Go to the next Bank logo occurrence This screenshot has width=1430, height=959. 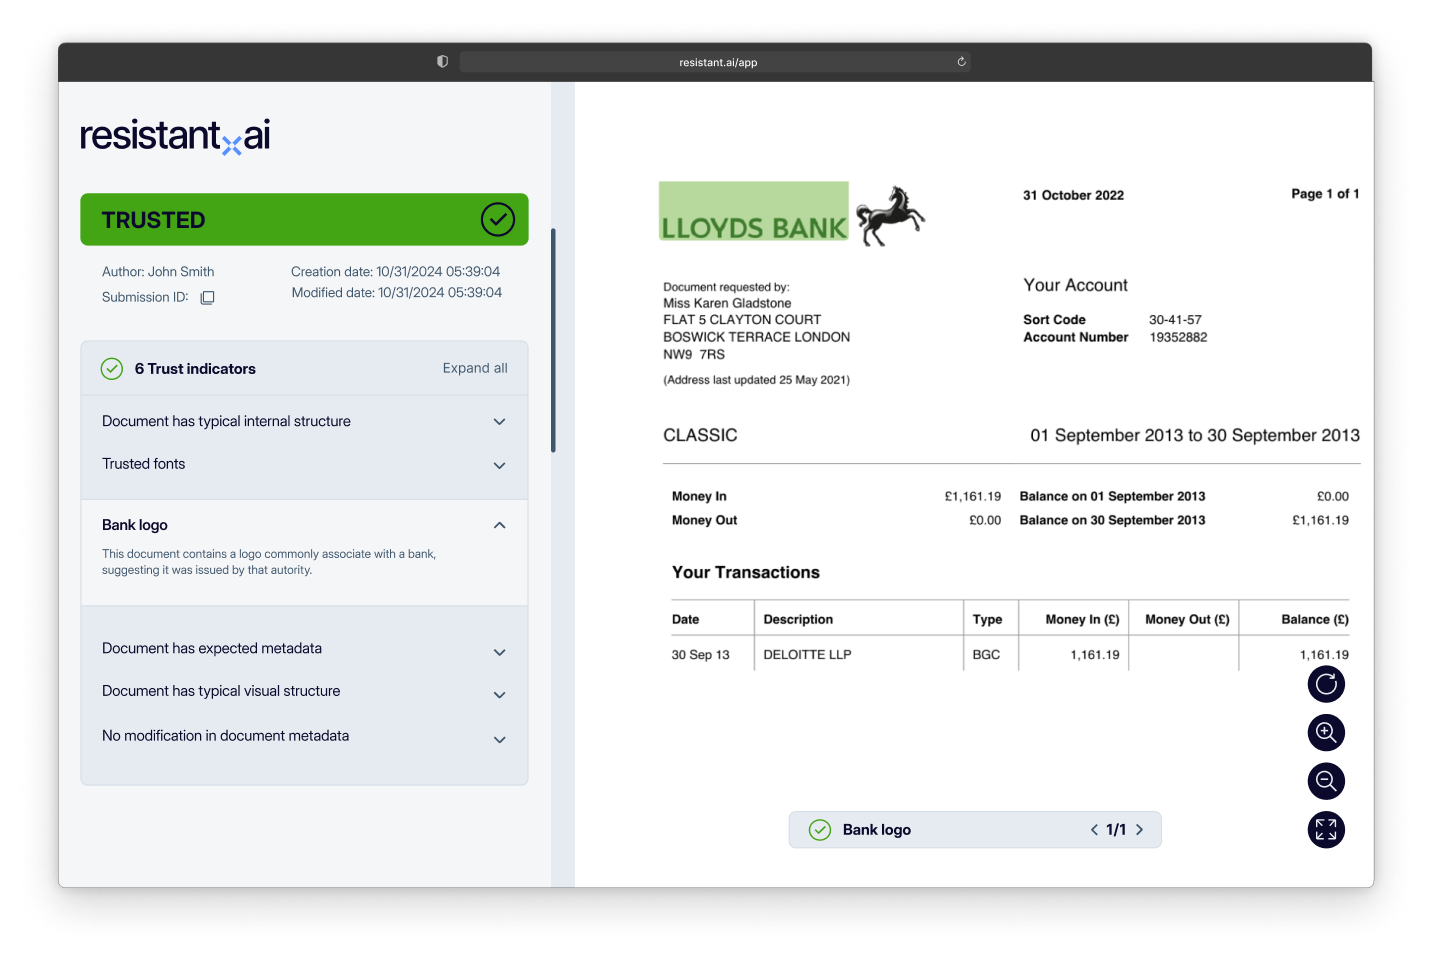coord(1140,829)
